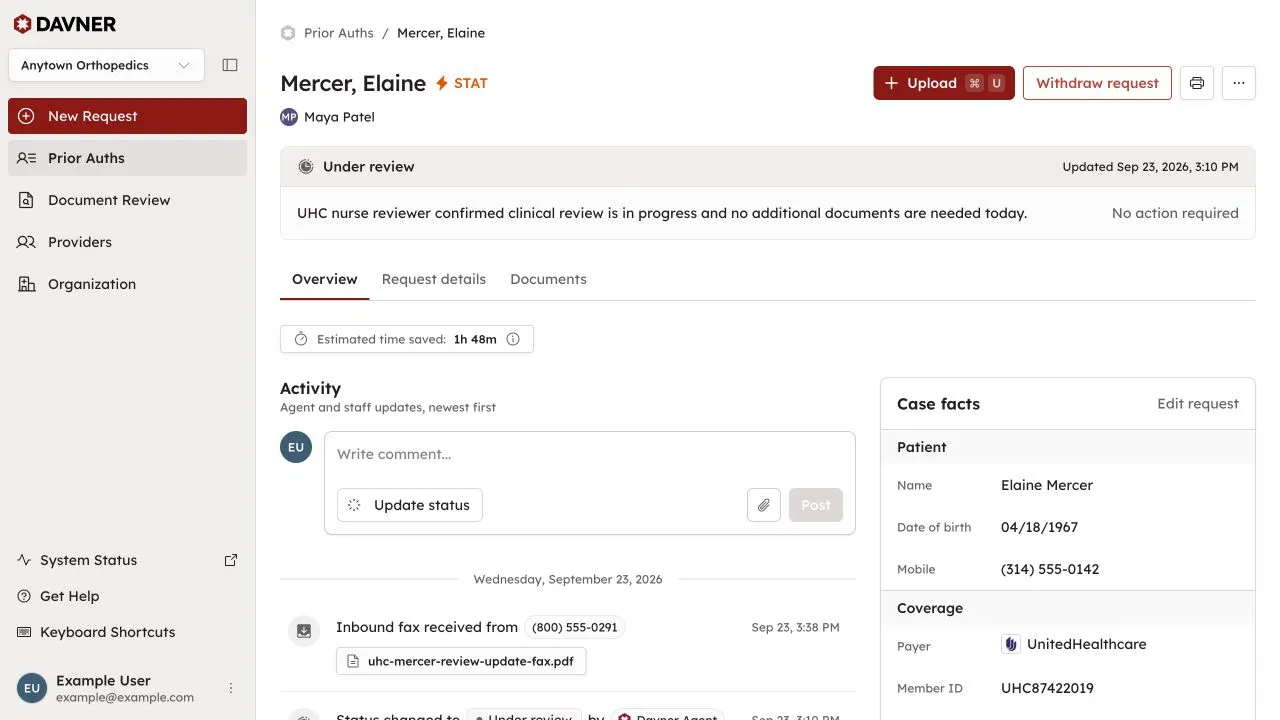Navigate to Providers page
Screen dimensions: 1280x720
point(127,242)
